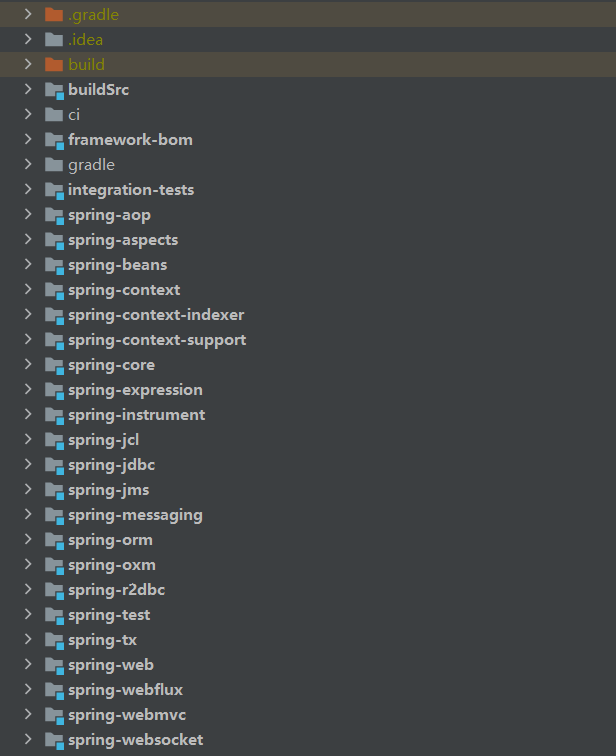The width and height of the screenshot is (616, 756).
Task: Click the spring-webmvc module icon
Action: (54, 715)
